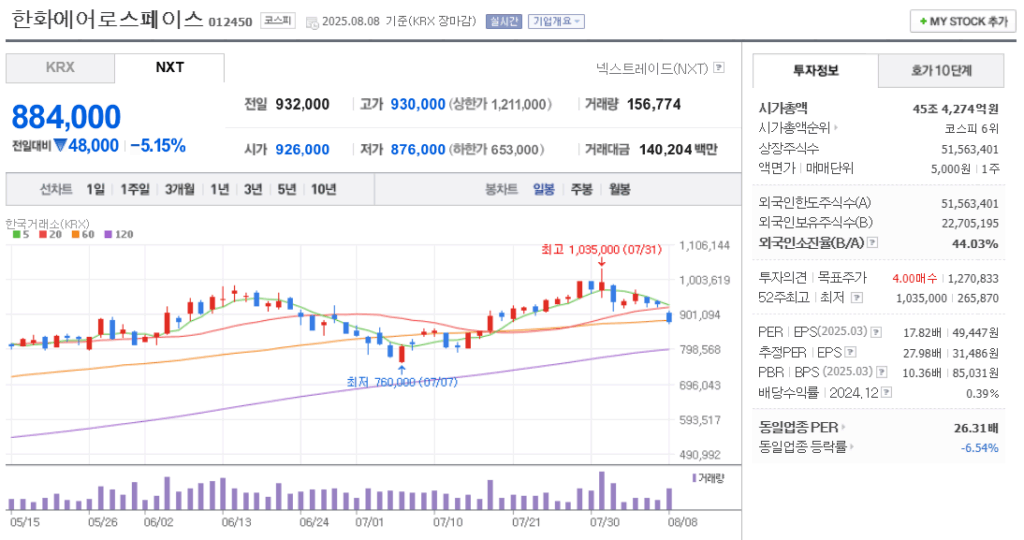The height and width of the screenshot is (540, 1024).
Task: Click the 선차트 label
Action: (x=56, y=189)
